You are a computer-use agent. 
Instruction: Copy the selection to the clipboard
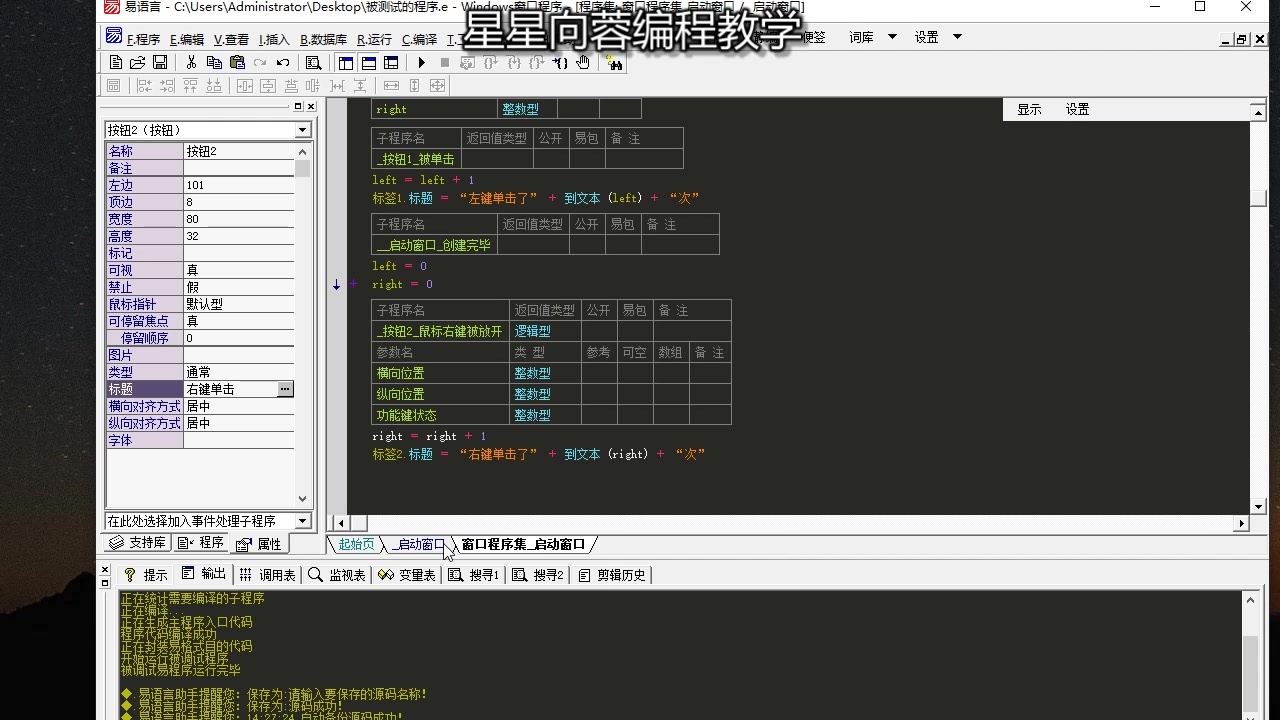(214, 62)
